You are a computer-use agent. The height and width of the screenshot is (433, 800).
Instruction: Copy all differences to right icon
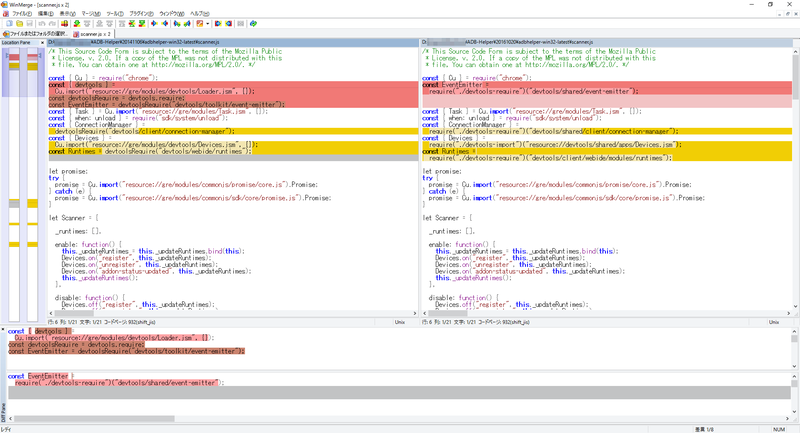(218, 23)
